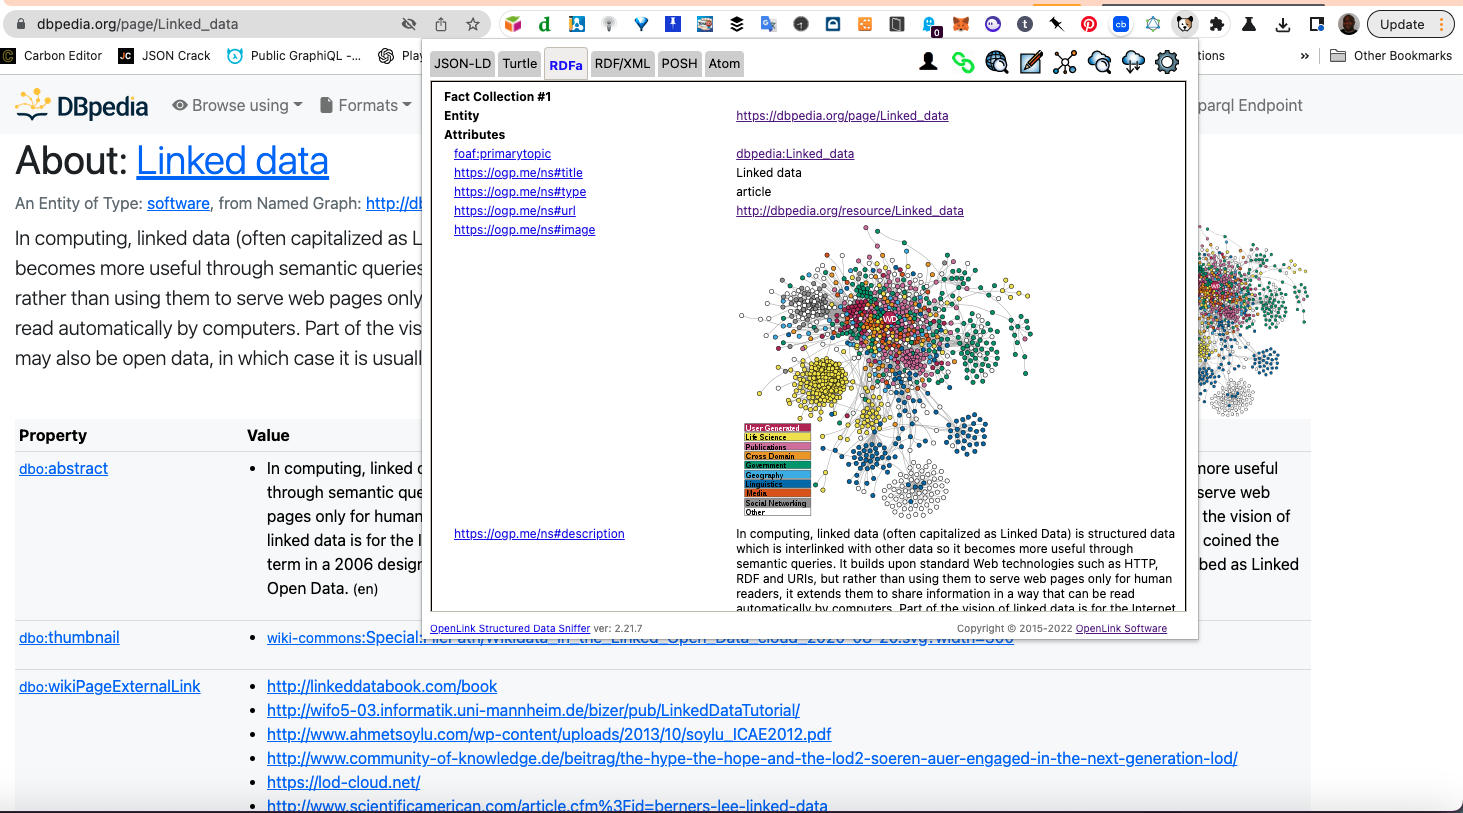Click the blue cb square extension icon

(x=1121, y=24)
